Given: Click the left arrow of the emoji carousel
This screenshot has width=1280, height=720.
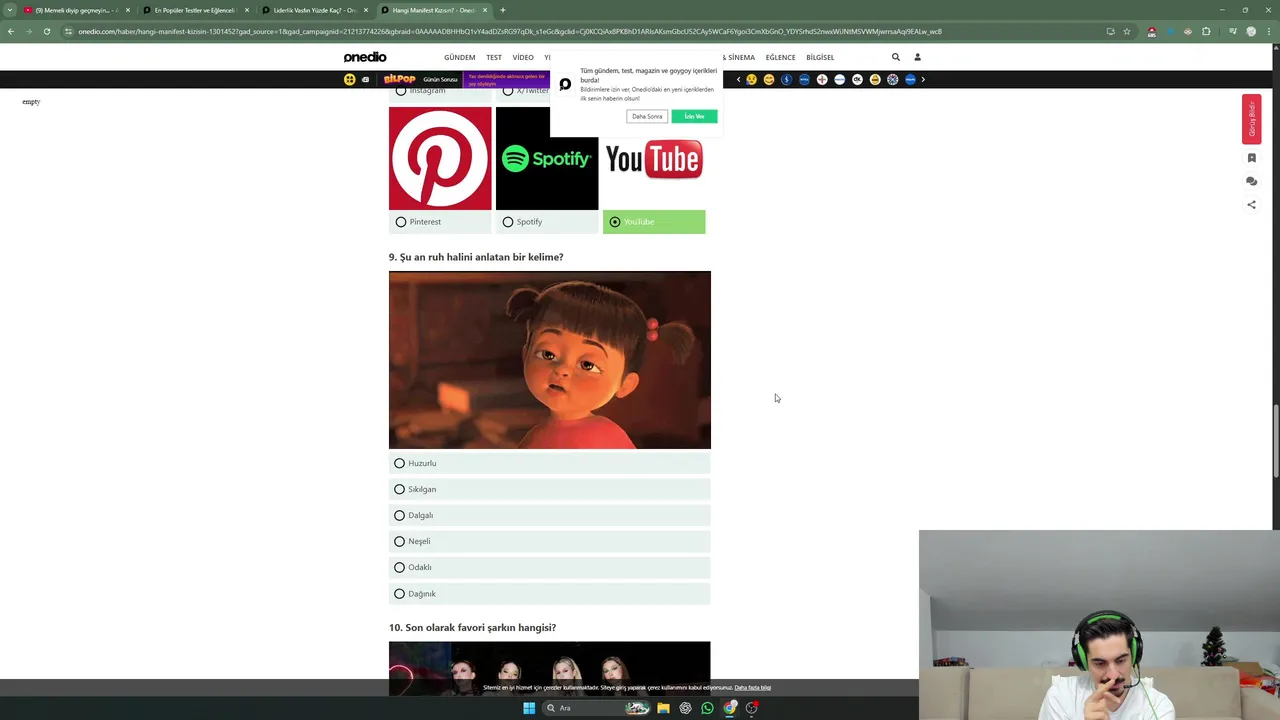Looking at the screenshot, I should click(739, 79).
